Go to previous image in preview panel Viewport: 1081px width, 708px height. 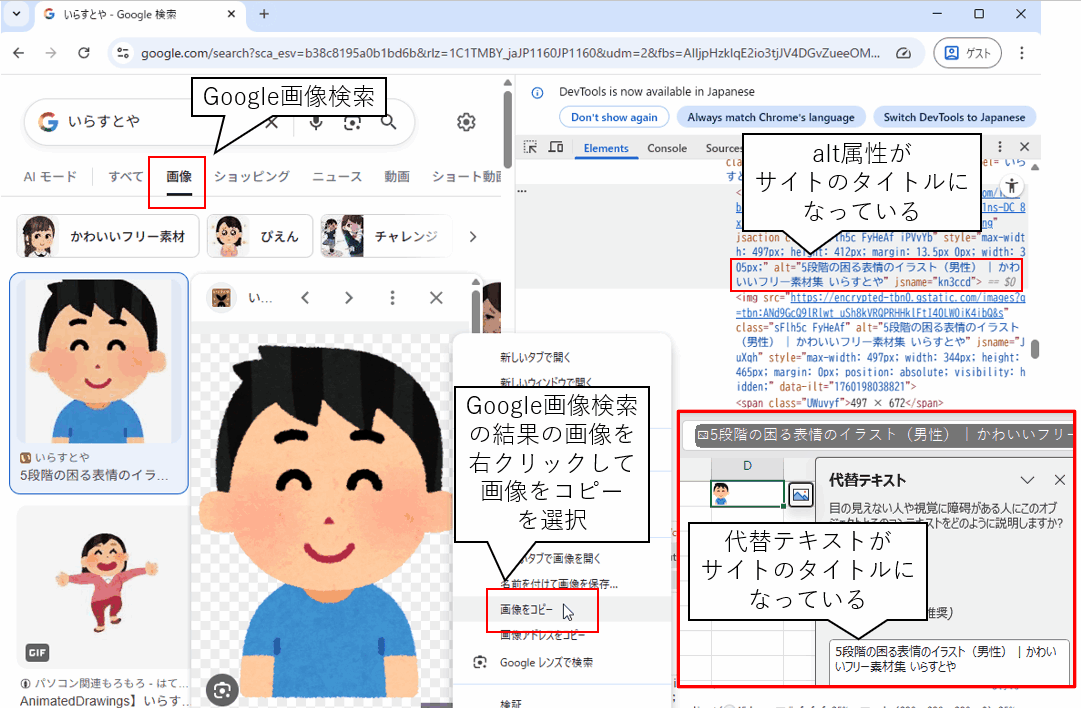pos(305,298)
